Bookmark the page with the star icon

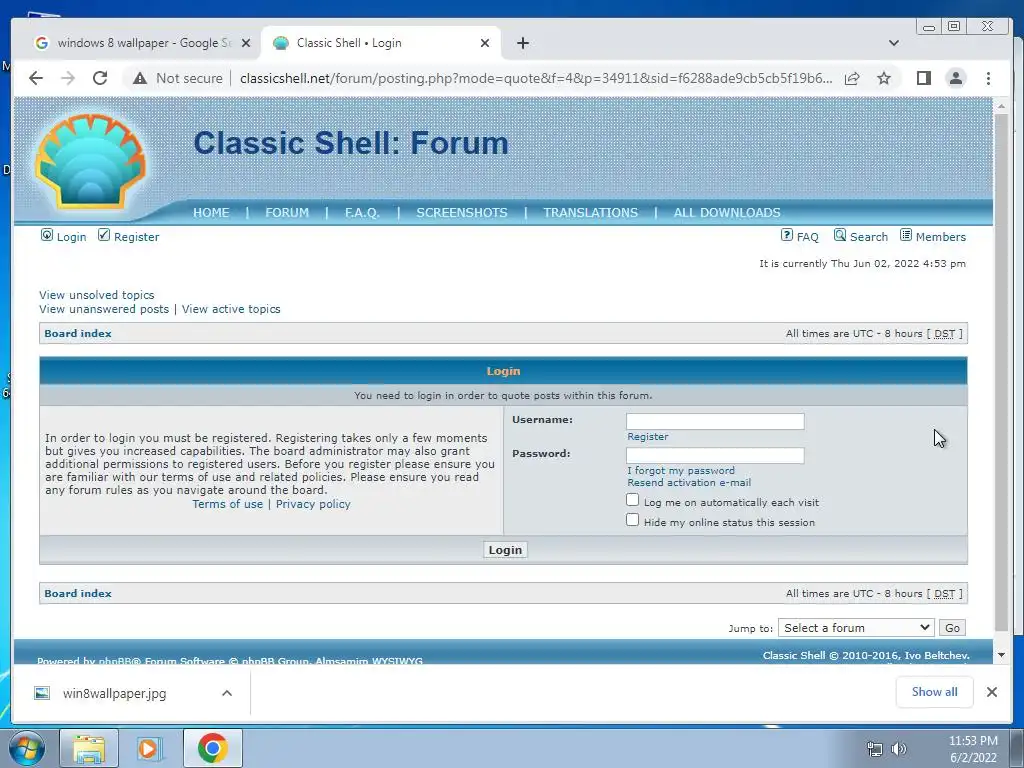[x=884, y=78]
